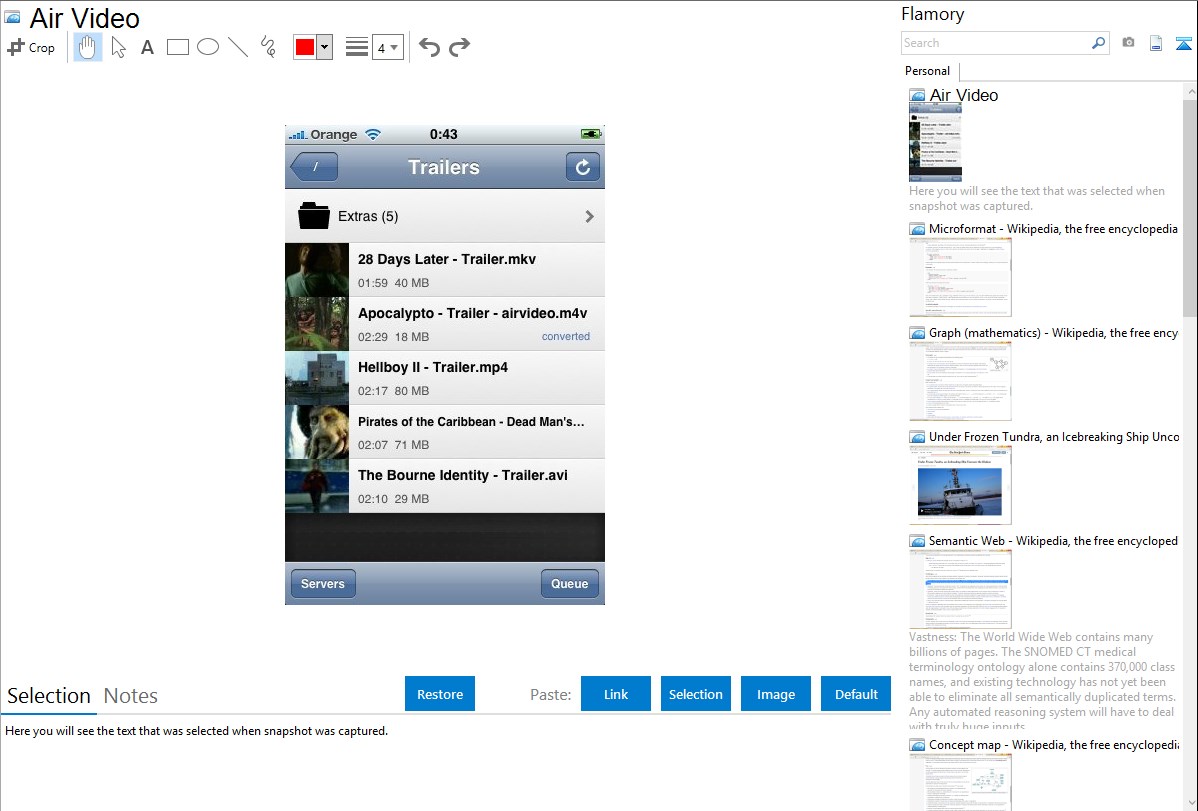This screenshot has width=1198, height=811.
Task: Click the line thickness icon
Action: point(357,47)
